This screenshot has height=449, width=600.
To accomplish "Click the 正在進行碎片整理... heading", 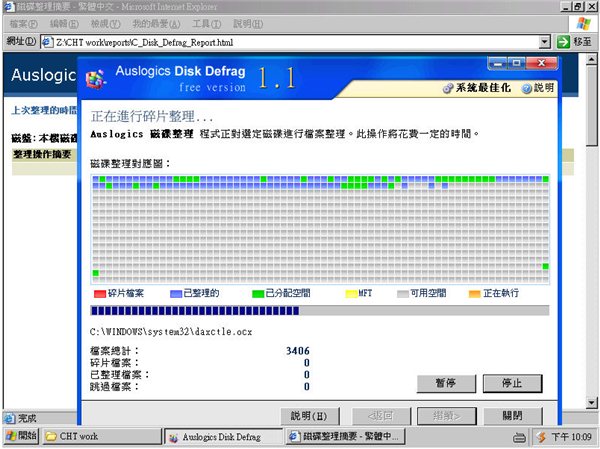I will (152, 117).
